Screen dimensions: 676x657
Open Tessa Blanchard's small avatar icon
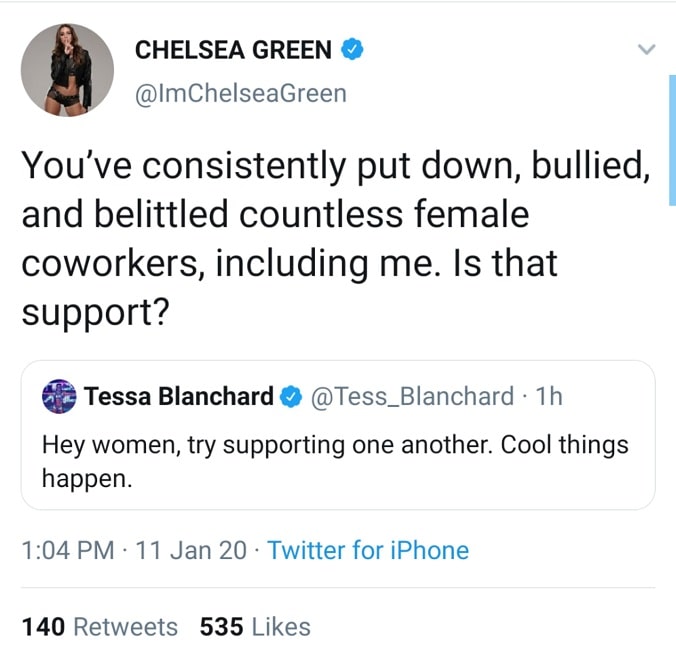59,397
